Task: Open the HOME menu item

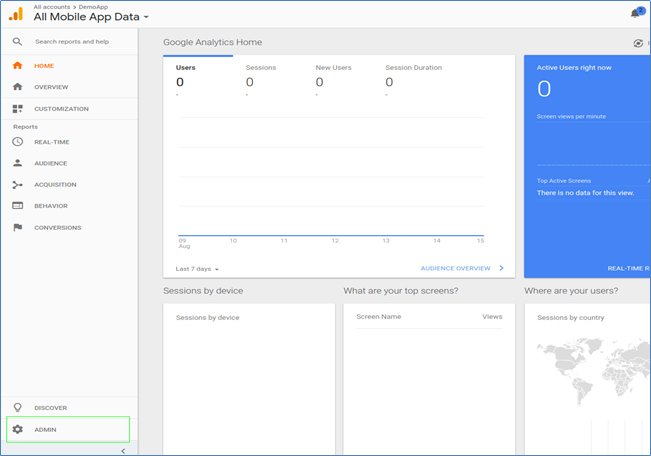Action: coord(69,66)
